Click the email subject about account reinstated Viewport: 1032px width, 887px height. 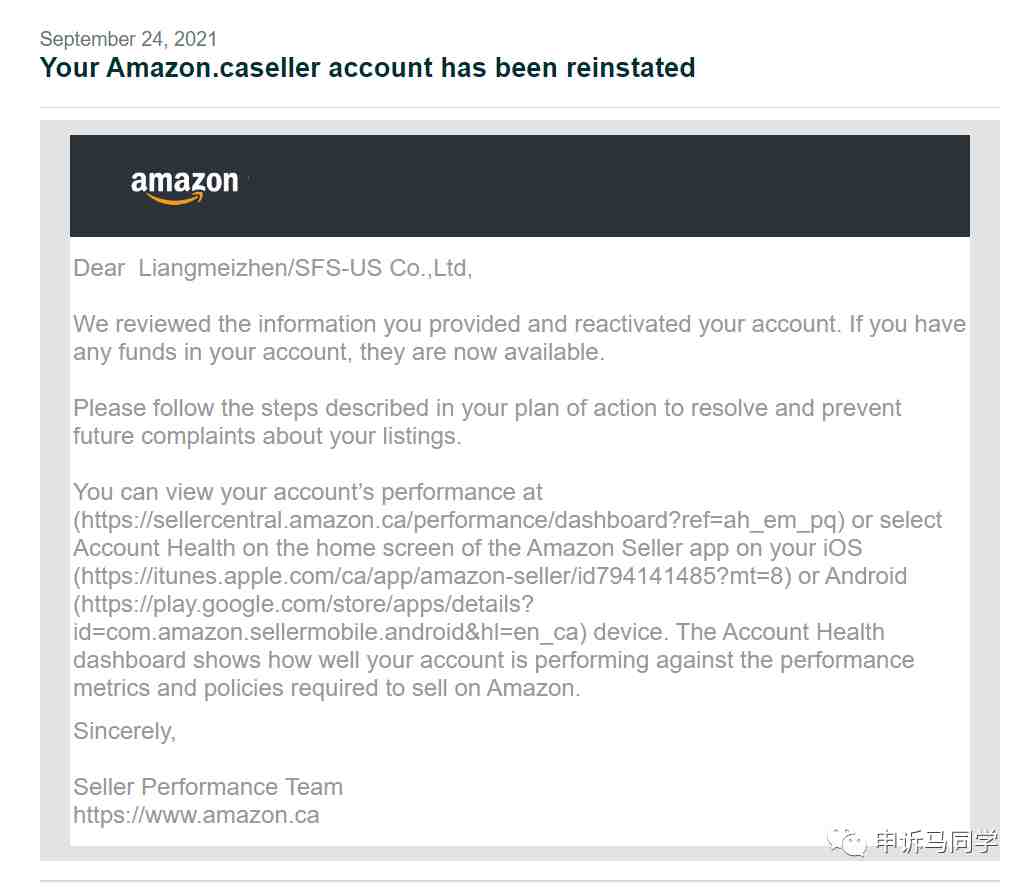[x=367, y=68]
